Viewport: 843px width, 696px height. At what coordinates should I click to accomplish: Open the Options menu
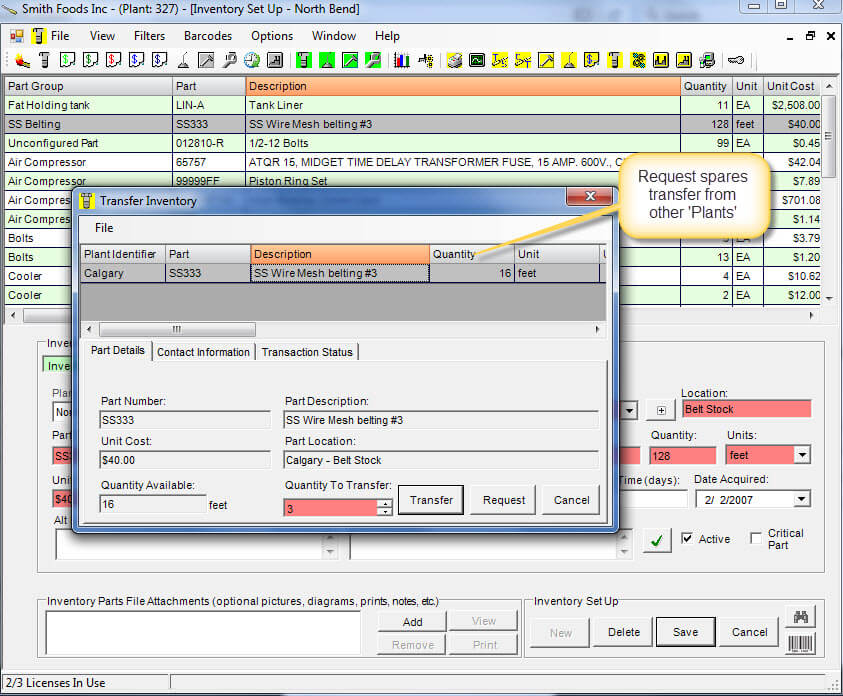click(x=272, y=36)
